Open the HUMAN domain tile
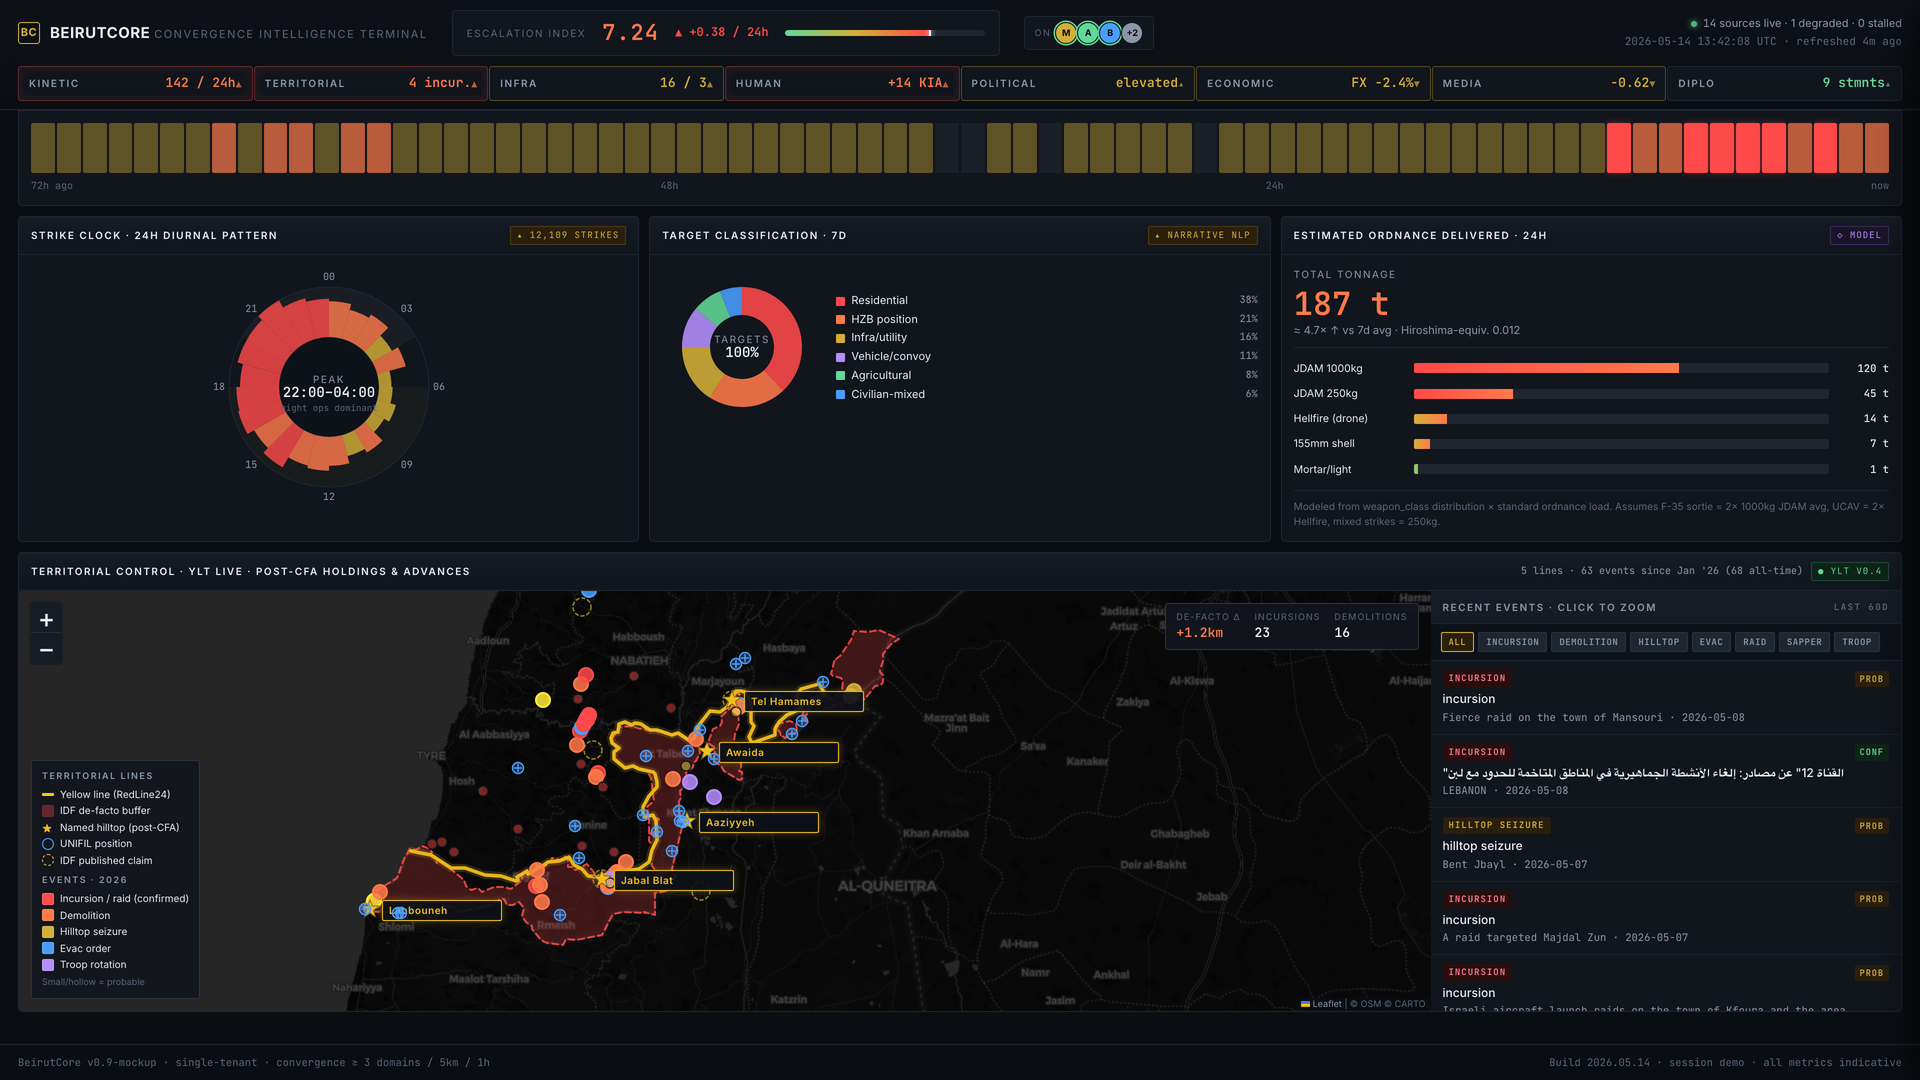The width and height of the screenshot is (1920, 1080). pos(842,83)
